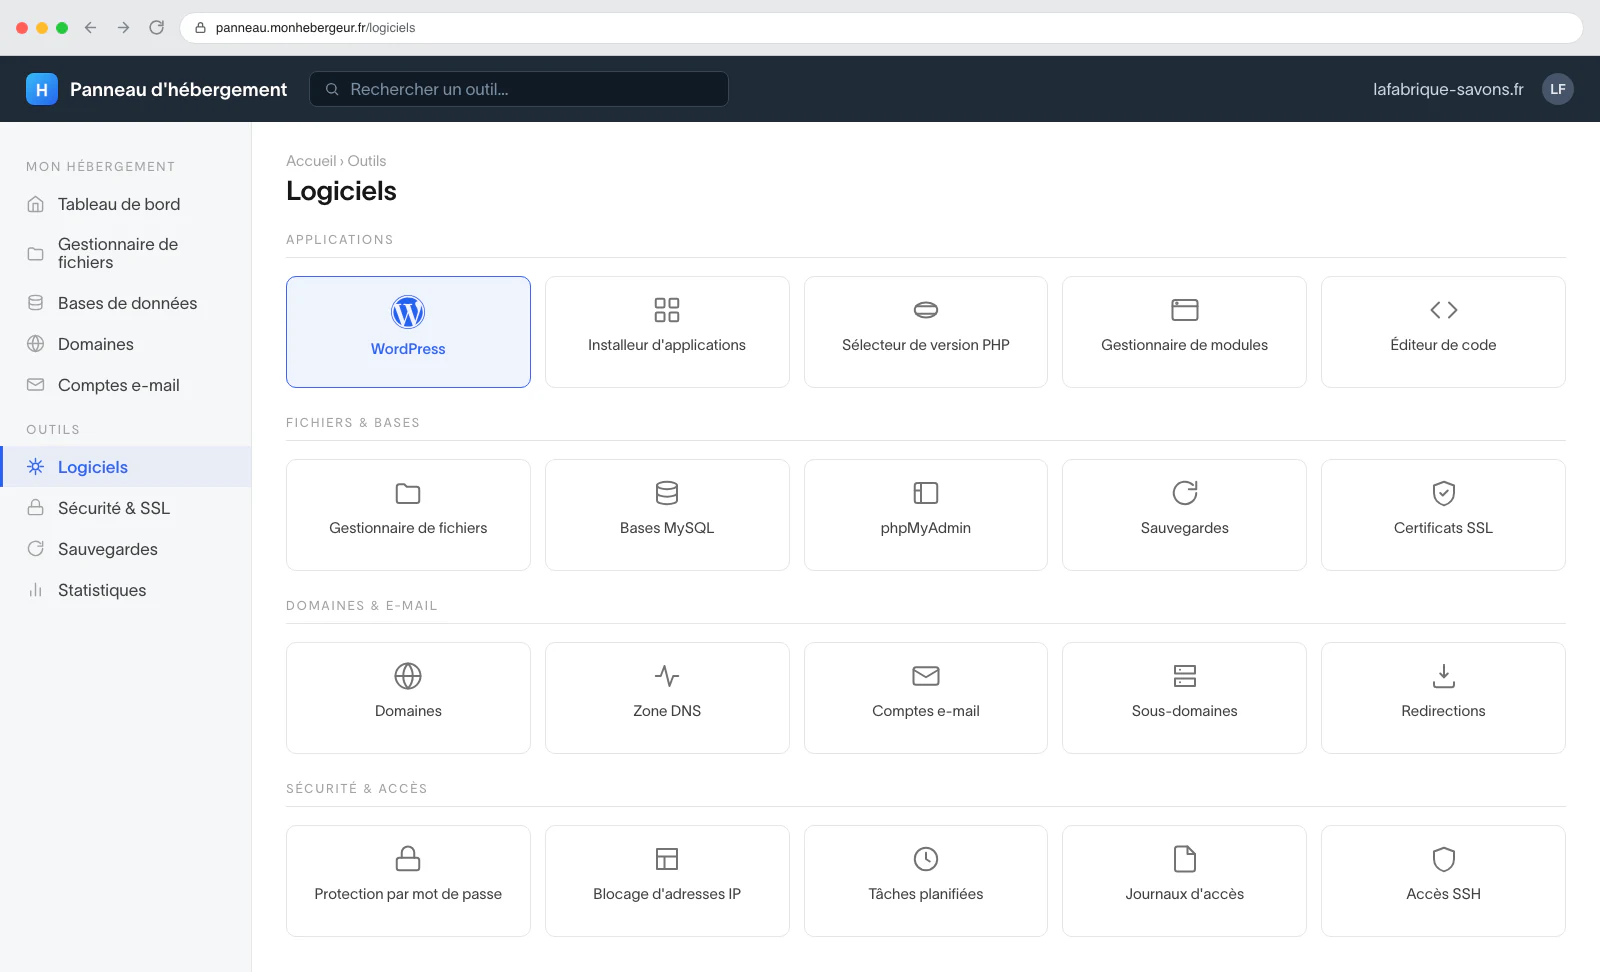Open the Sauvegardes tile in Fichiers & Bases
Screen dimensions: 1600x972
click(1184, 515)
